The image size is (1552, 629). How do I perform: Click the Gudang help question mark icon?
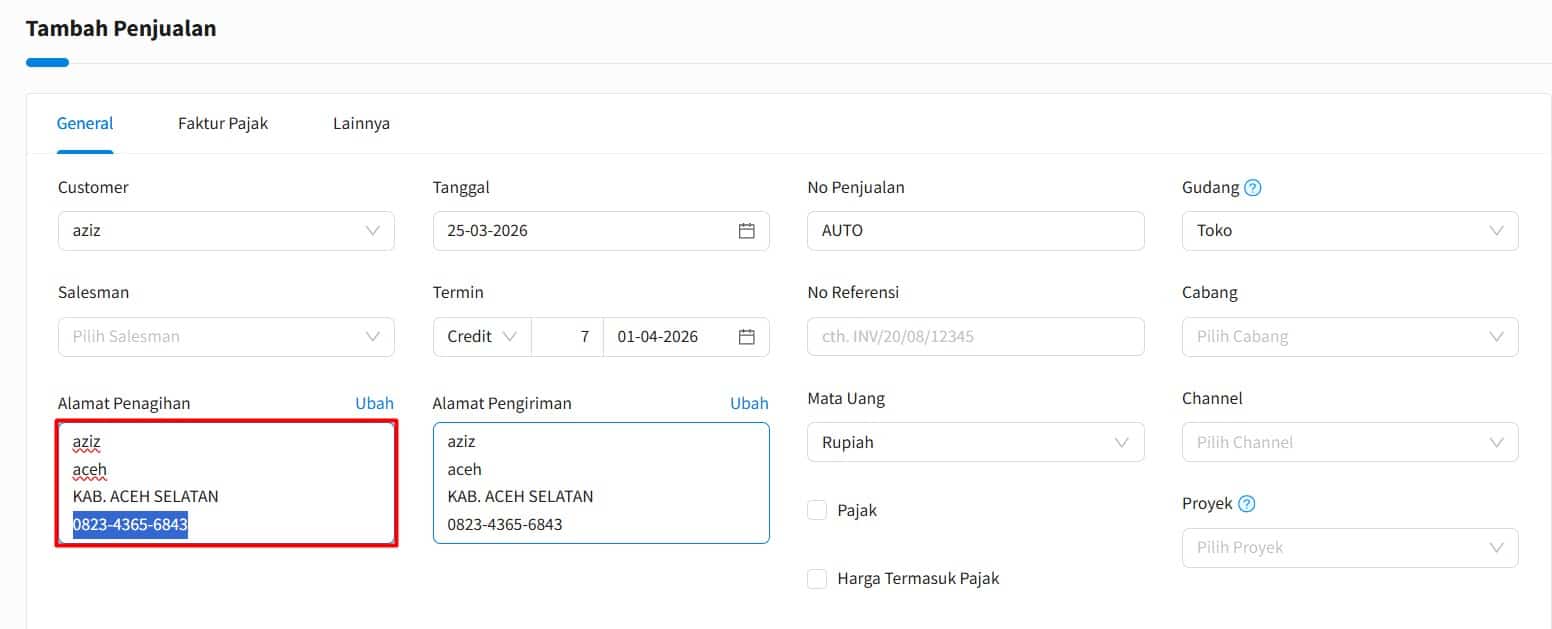(x=1252, y=188)
